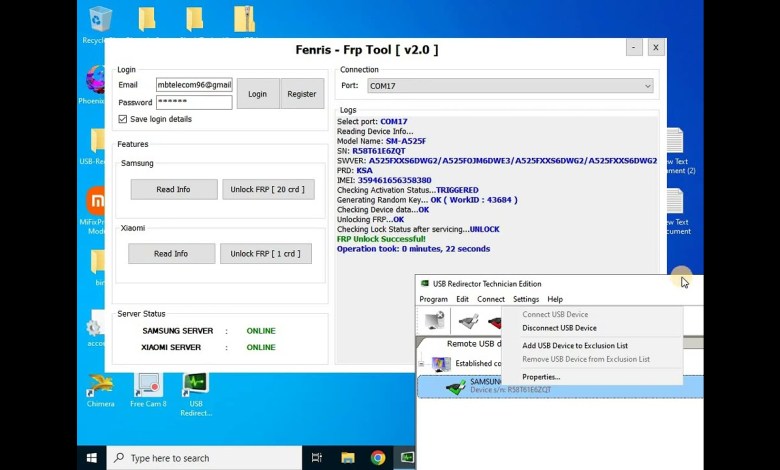Screen dimensions: 780x470
Task: Click the Register button
Action: point(302,94)
